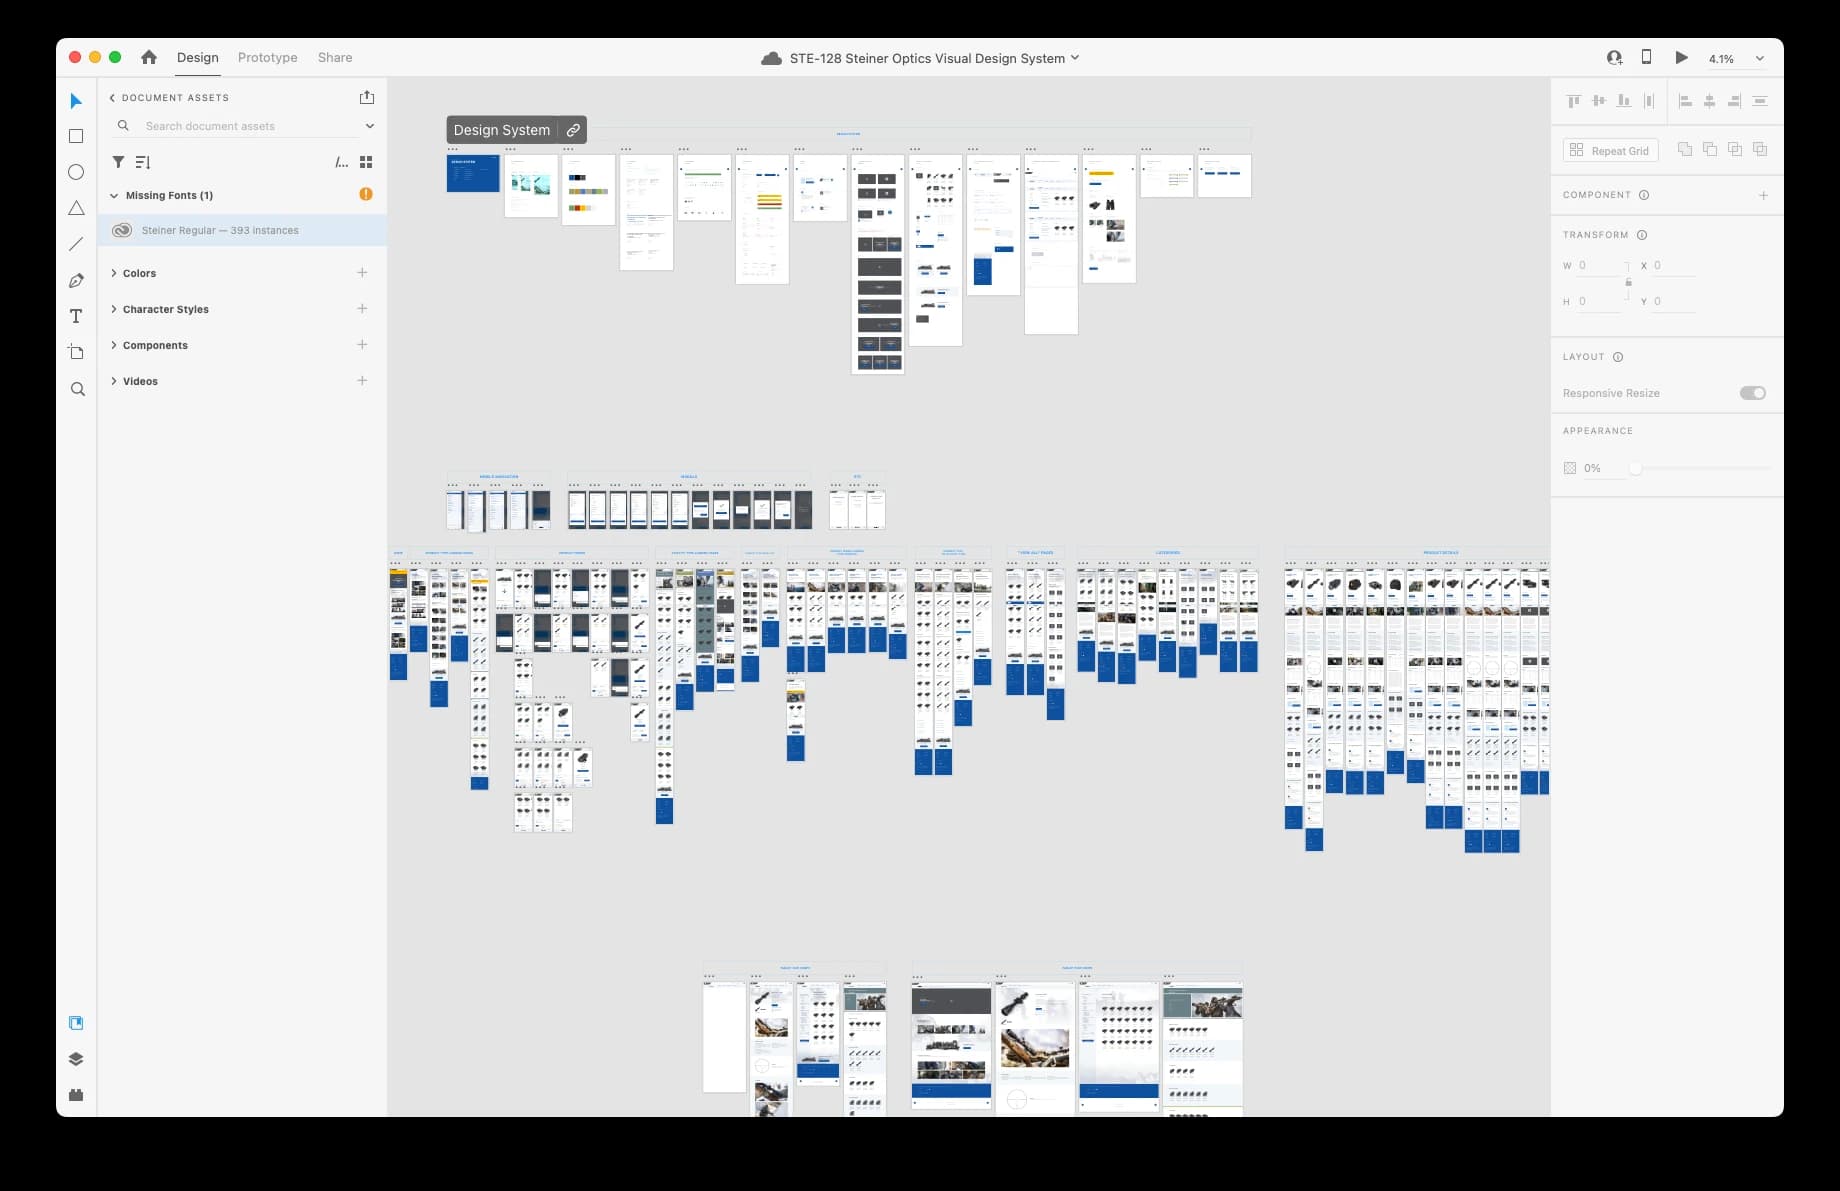Image resolution: width=1840 pixels, height=1191 pixels.
Task: Click the Repeat Grid button
Action: coord(1610,151)
